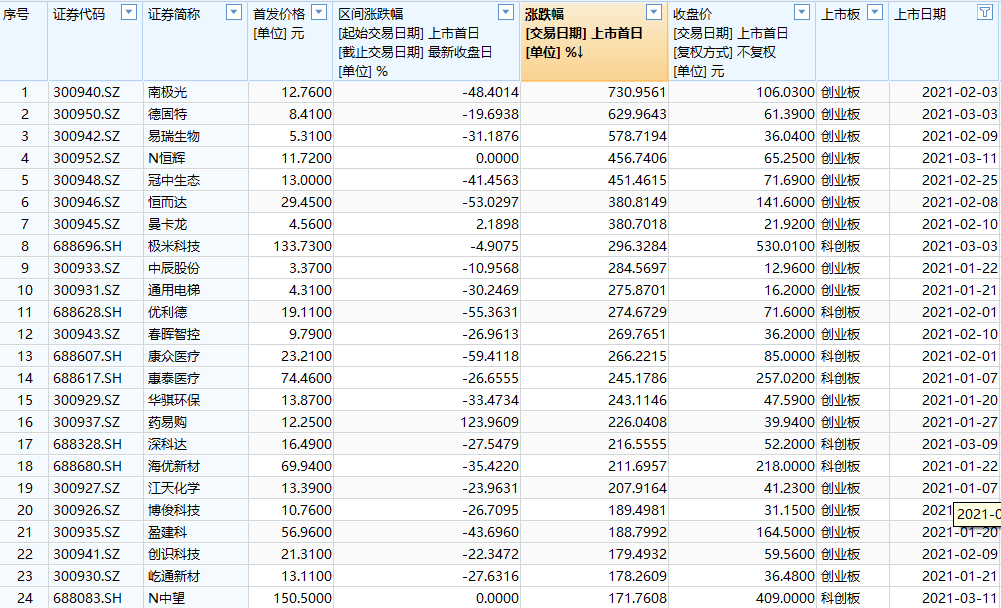Viewport: 1001px width, 608px height.
Task: Open the 区间涨跌幅 column filter dropdown
Action: click(x=506, y=12)
